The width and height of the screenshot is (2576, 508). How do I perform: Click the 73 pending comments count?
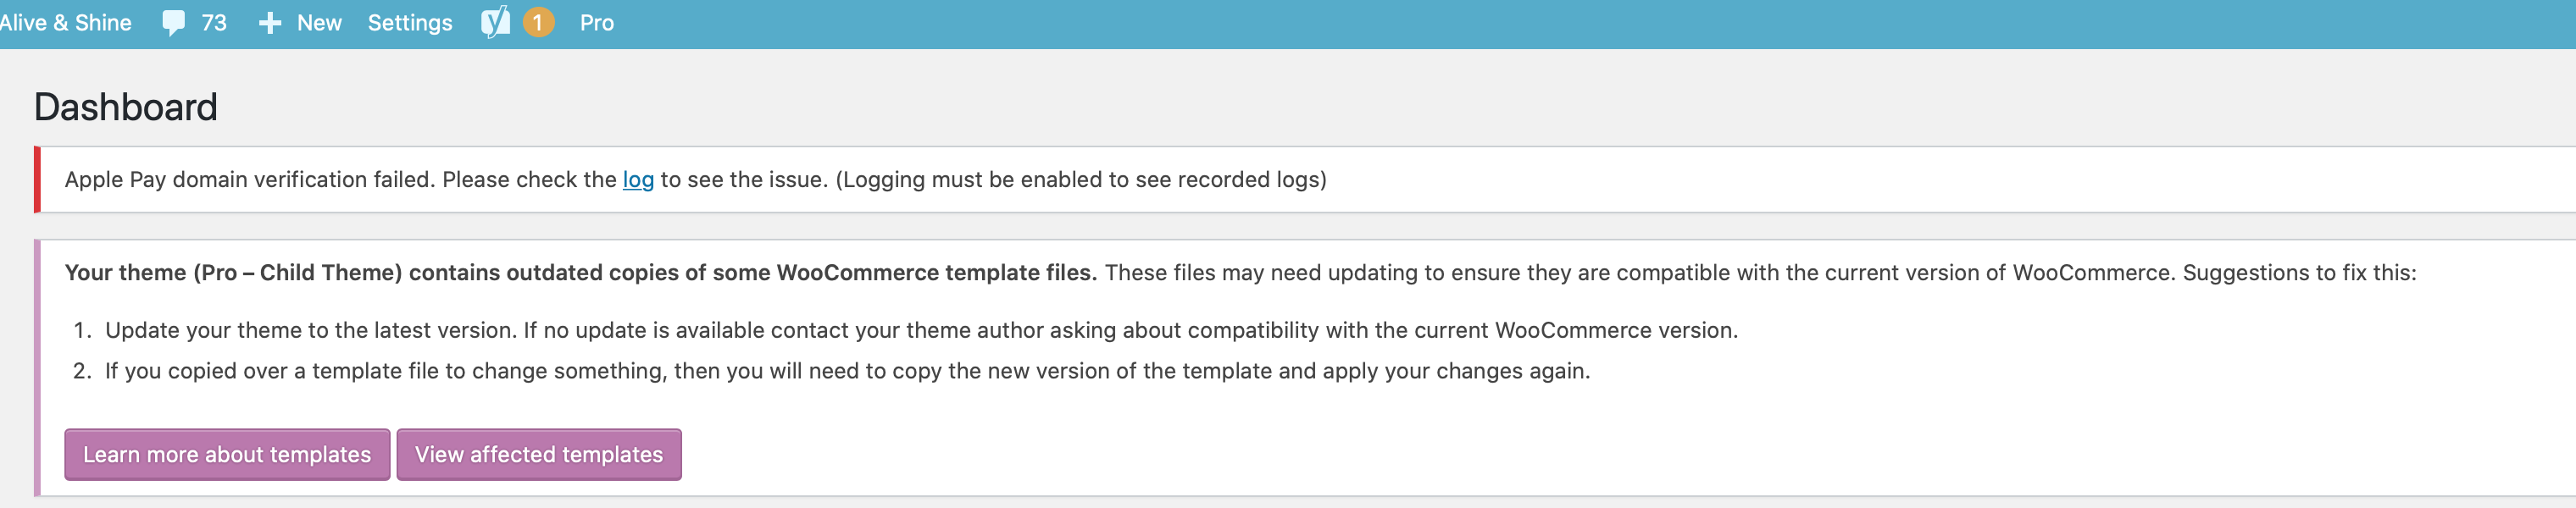214,23
